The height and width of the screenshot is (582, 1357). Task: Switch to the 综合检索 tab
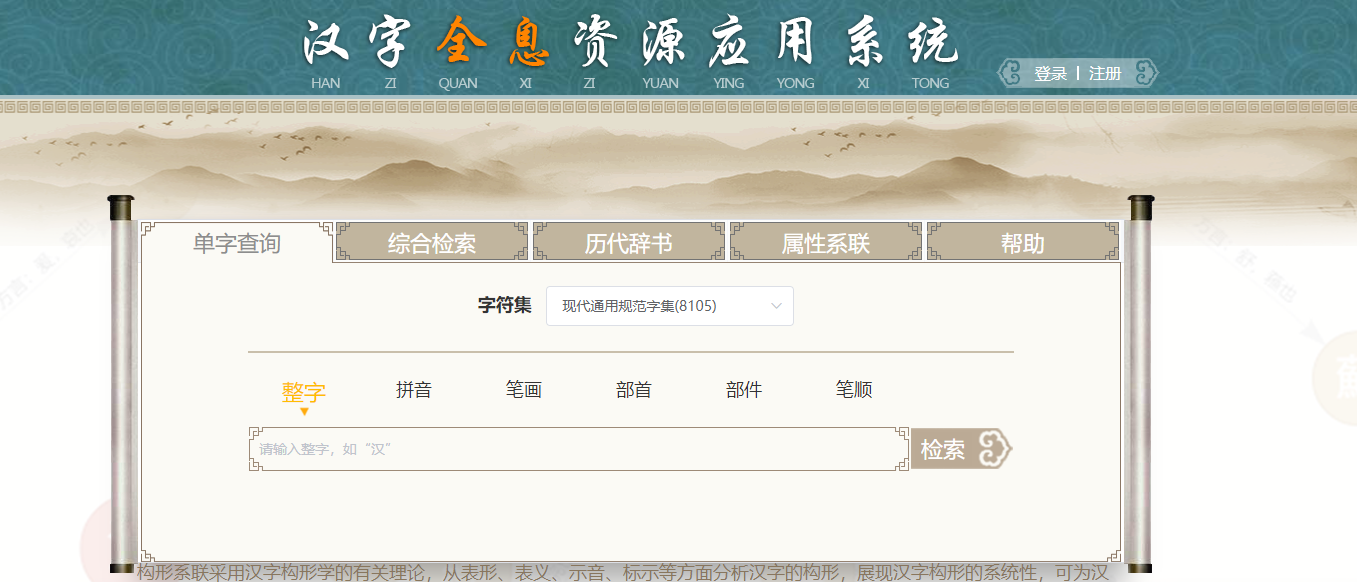432,243
